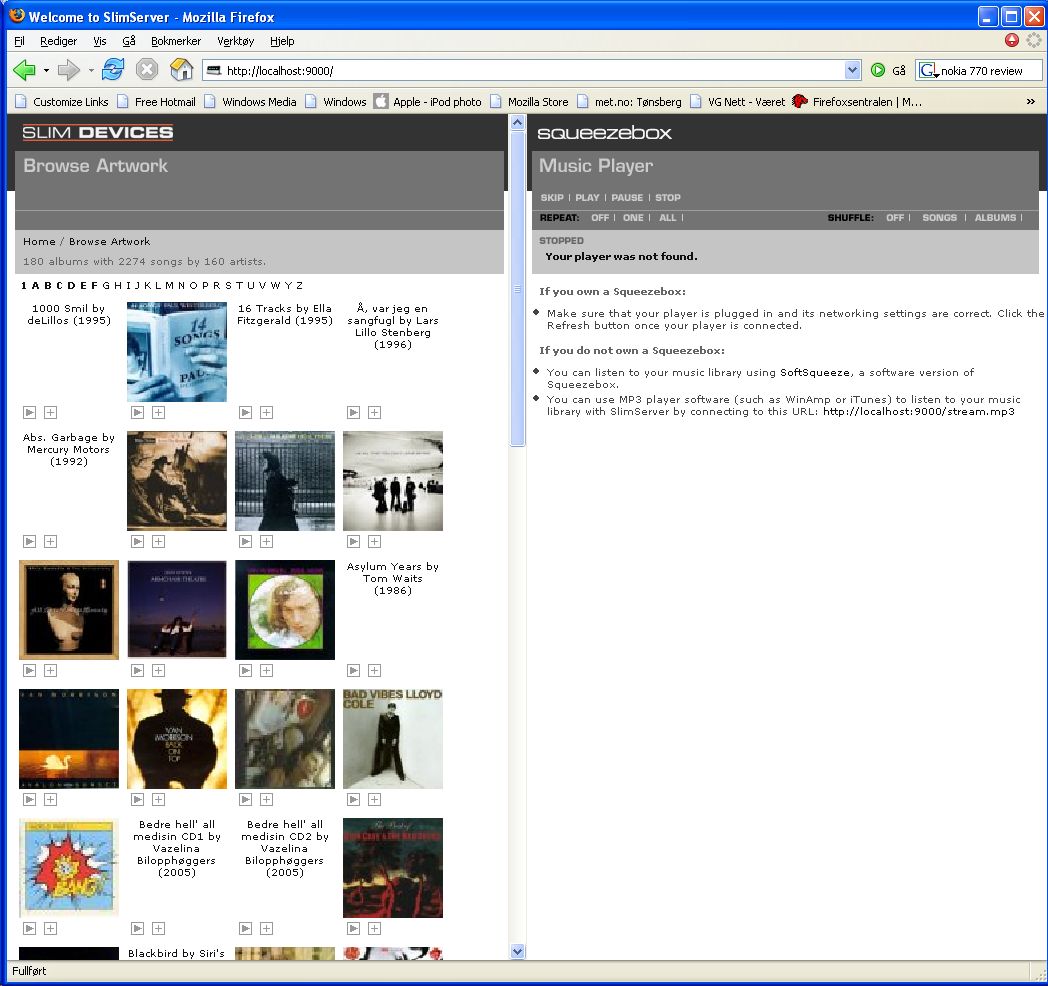Click the green Go arrow icon
This screenshot has width=1048, height=986.
pos(878,70)
